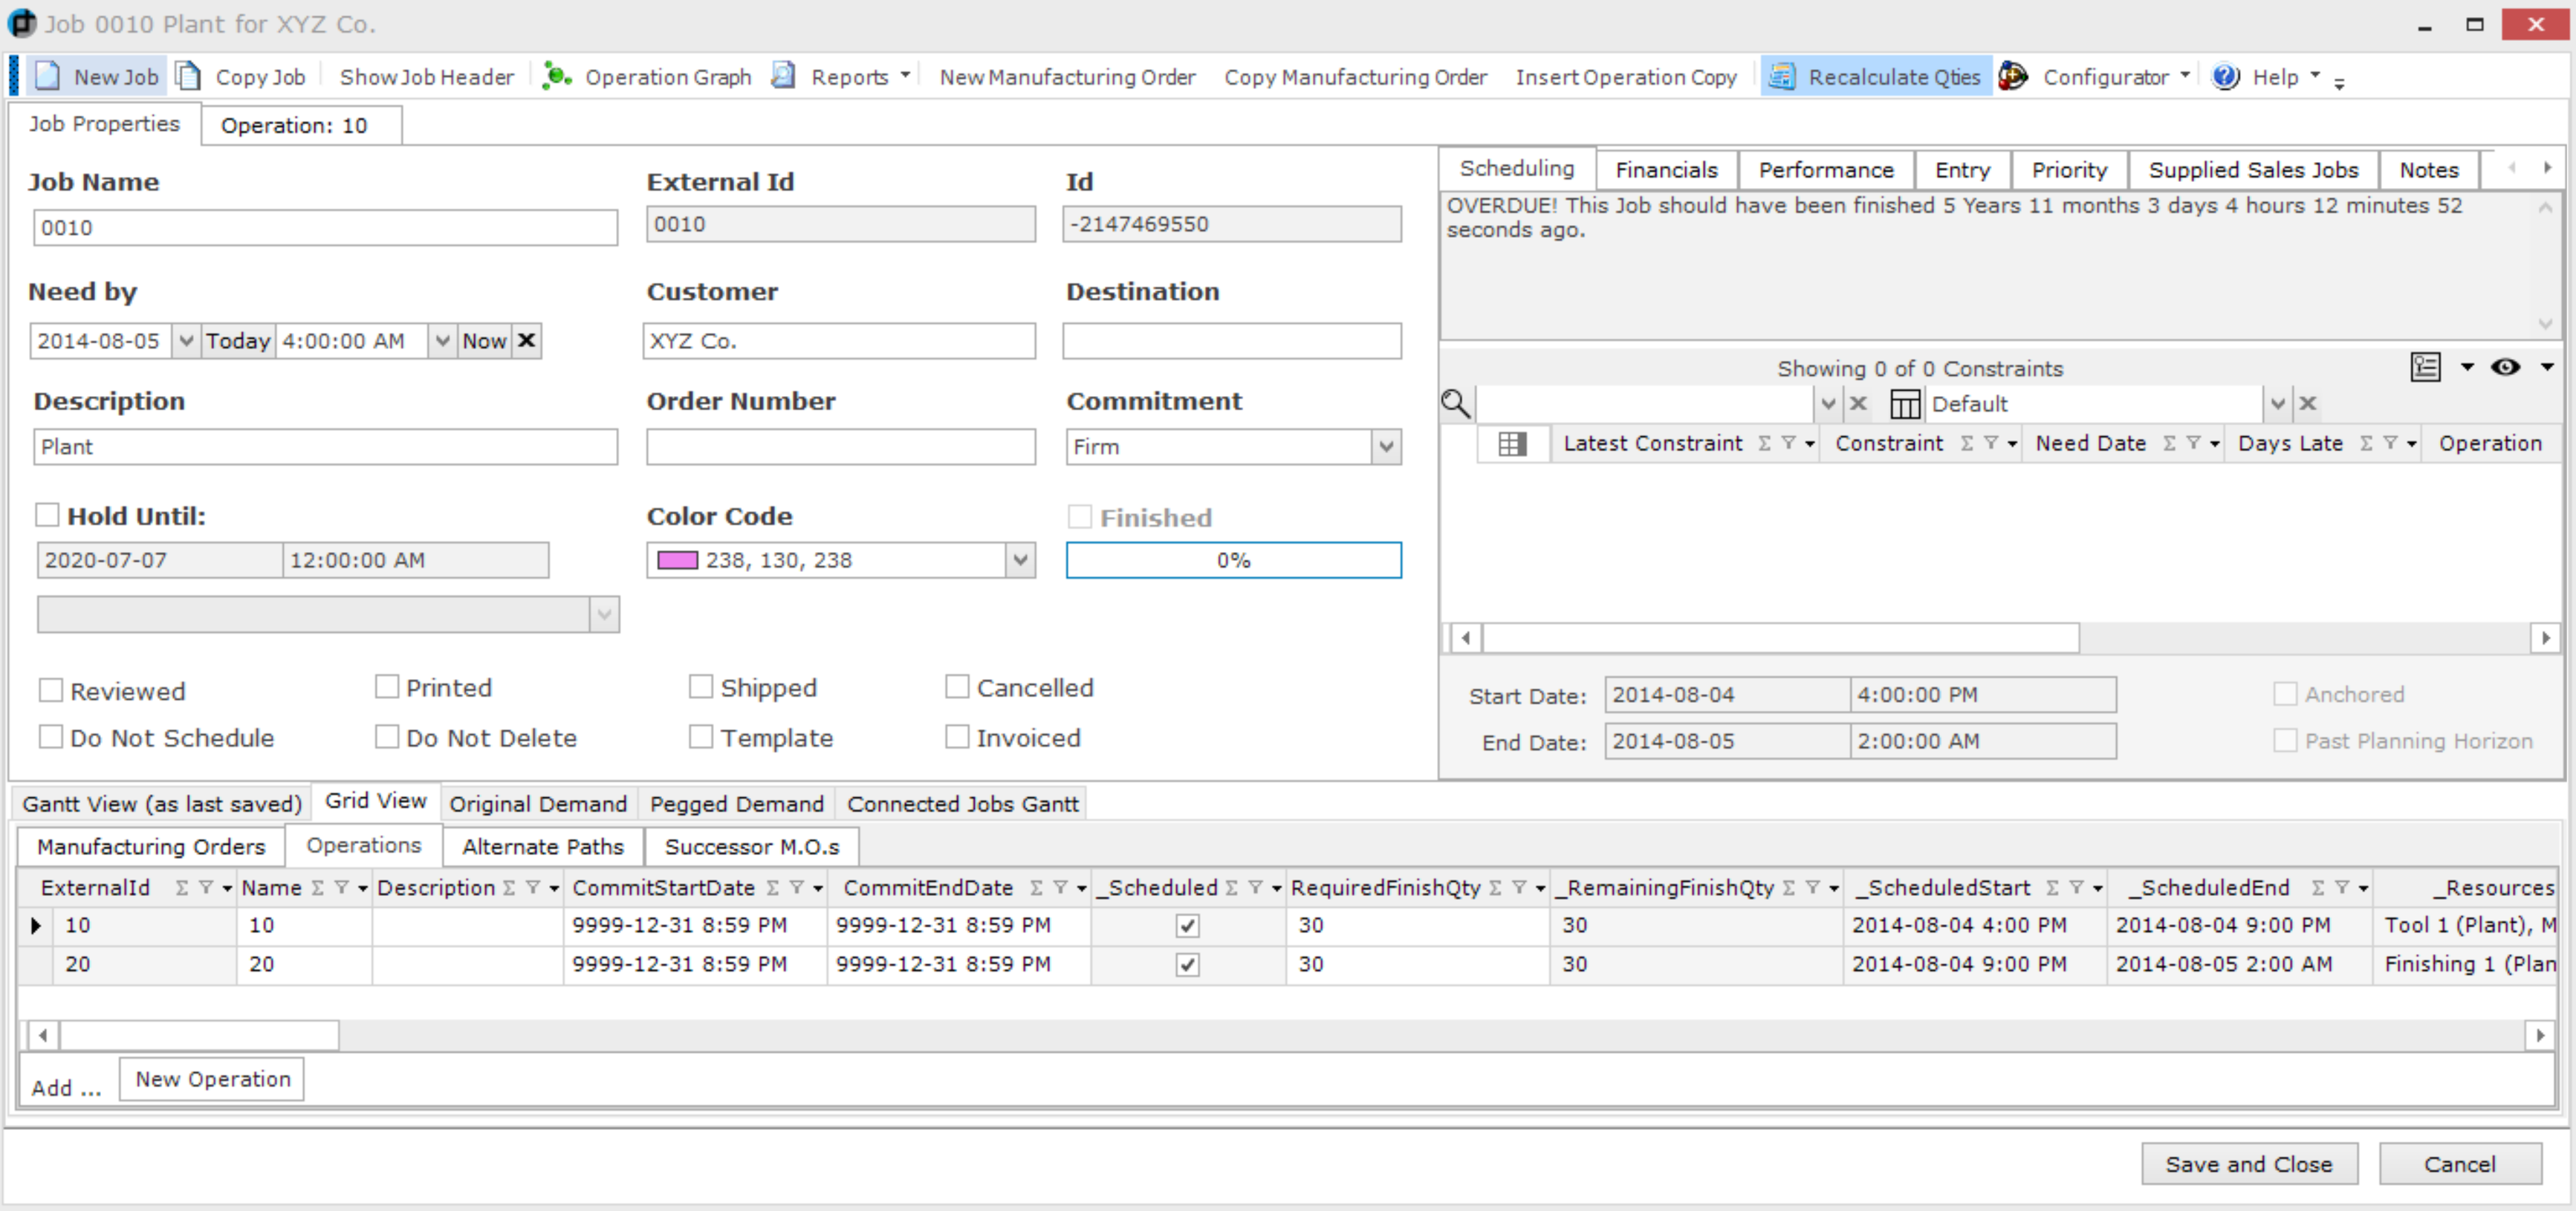The height and width of the screenshot is (1211, 2576).
Task: Click the Recalculate Qties icon
Action: pos(1782,76)
